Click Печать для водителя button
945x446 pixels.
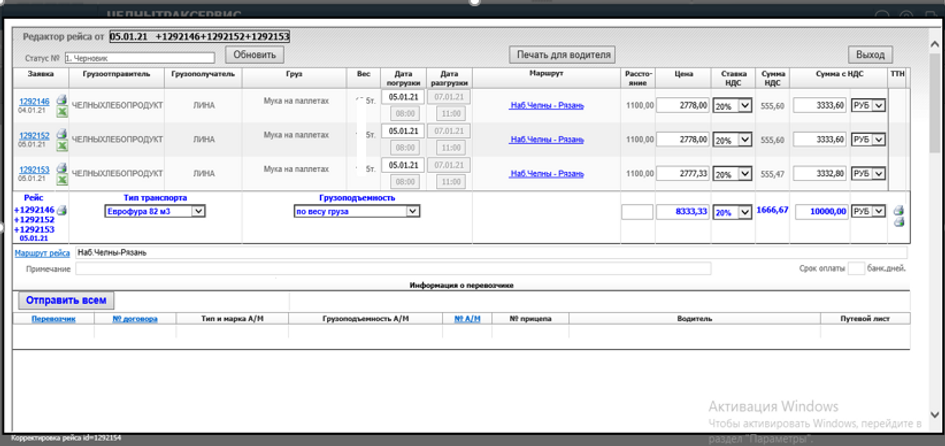point(562,55)
